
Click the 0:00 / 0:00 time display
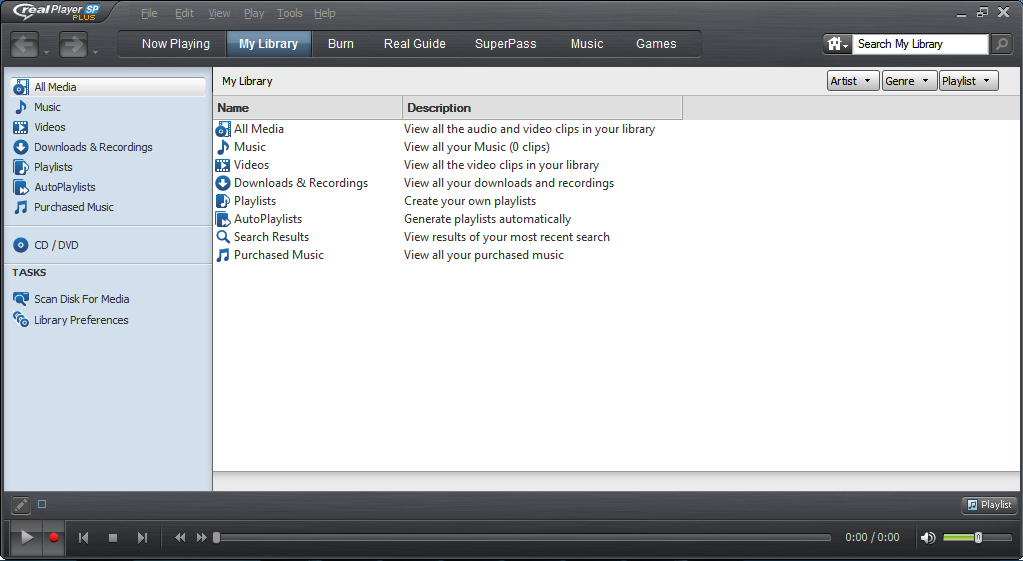tap(872, 538)
